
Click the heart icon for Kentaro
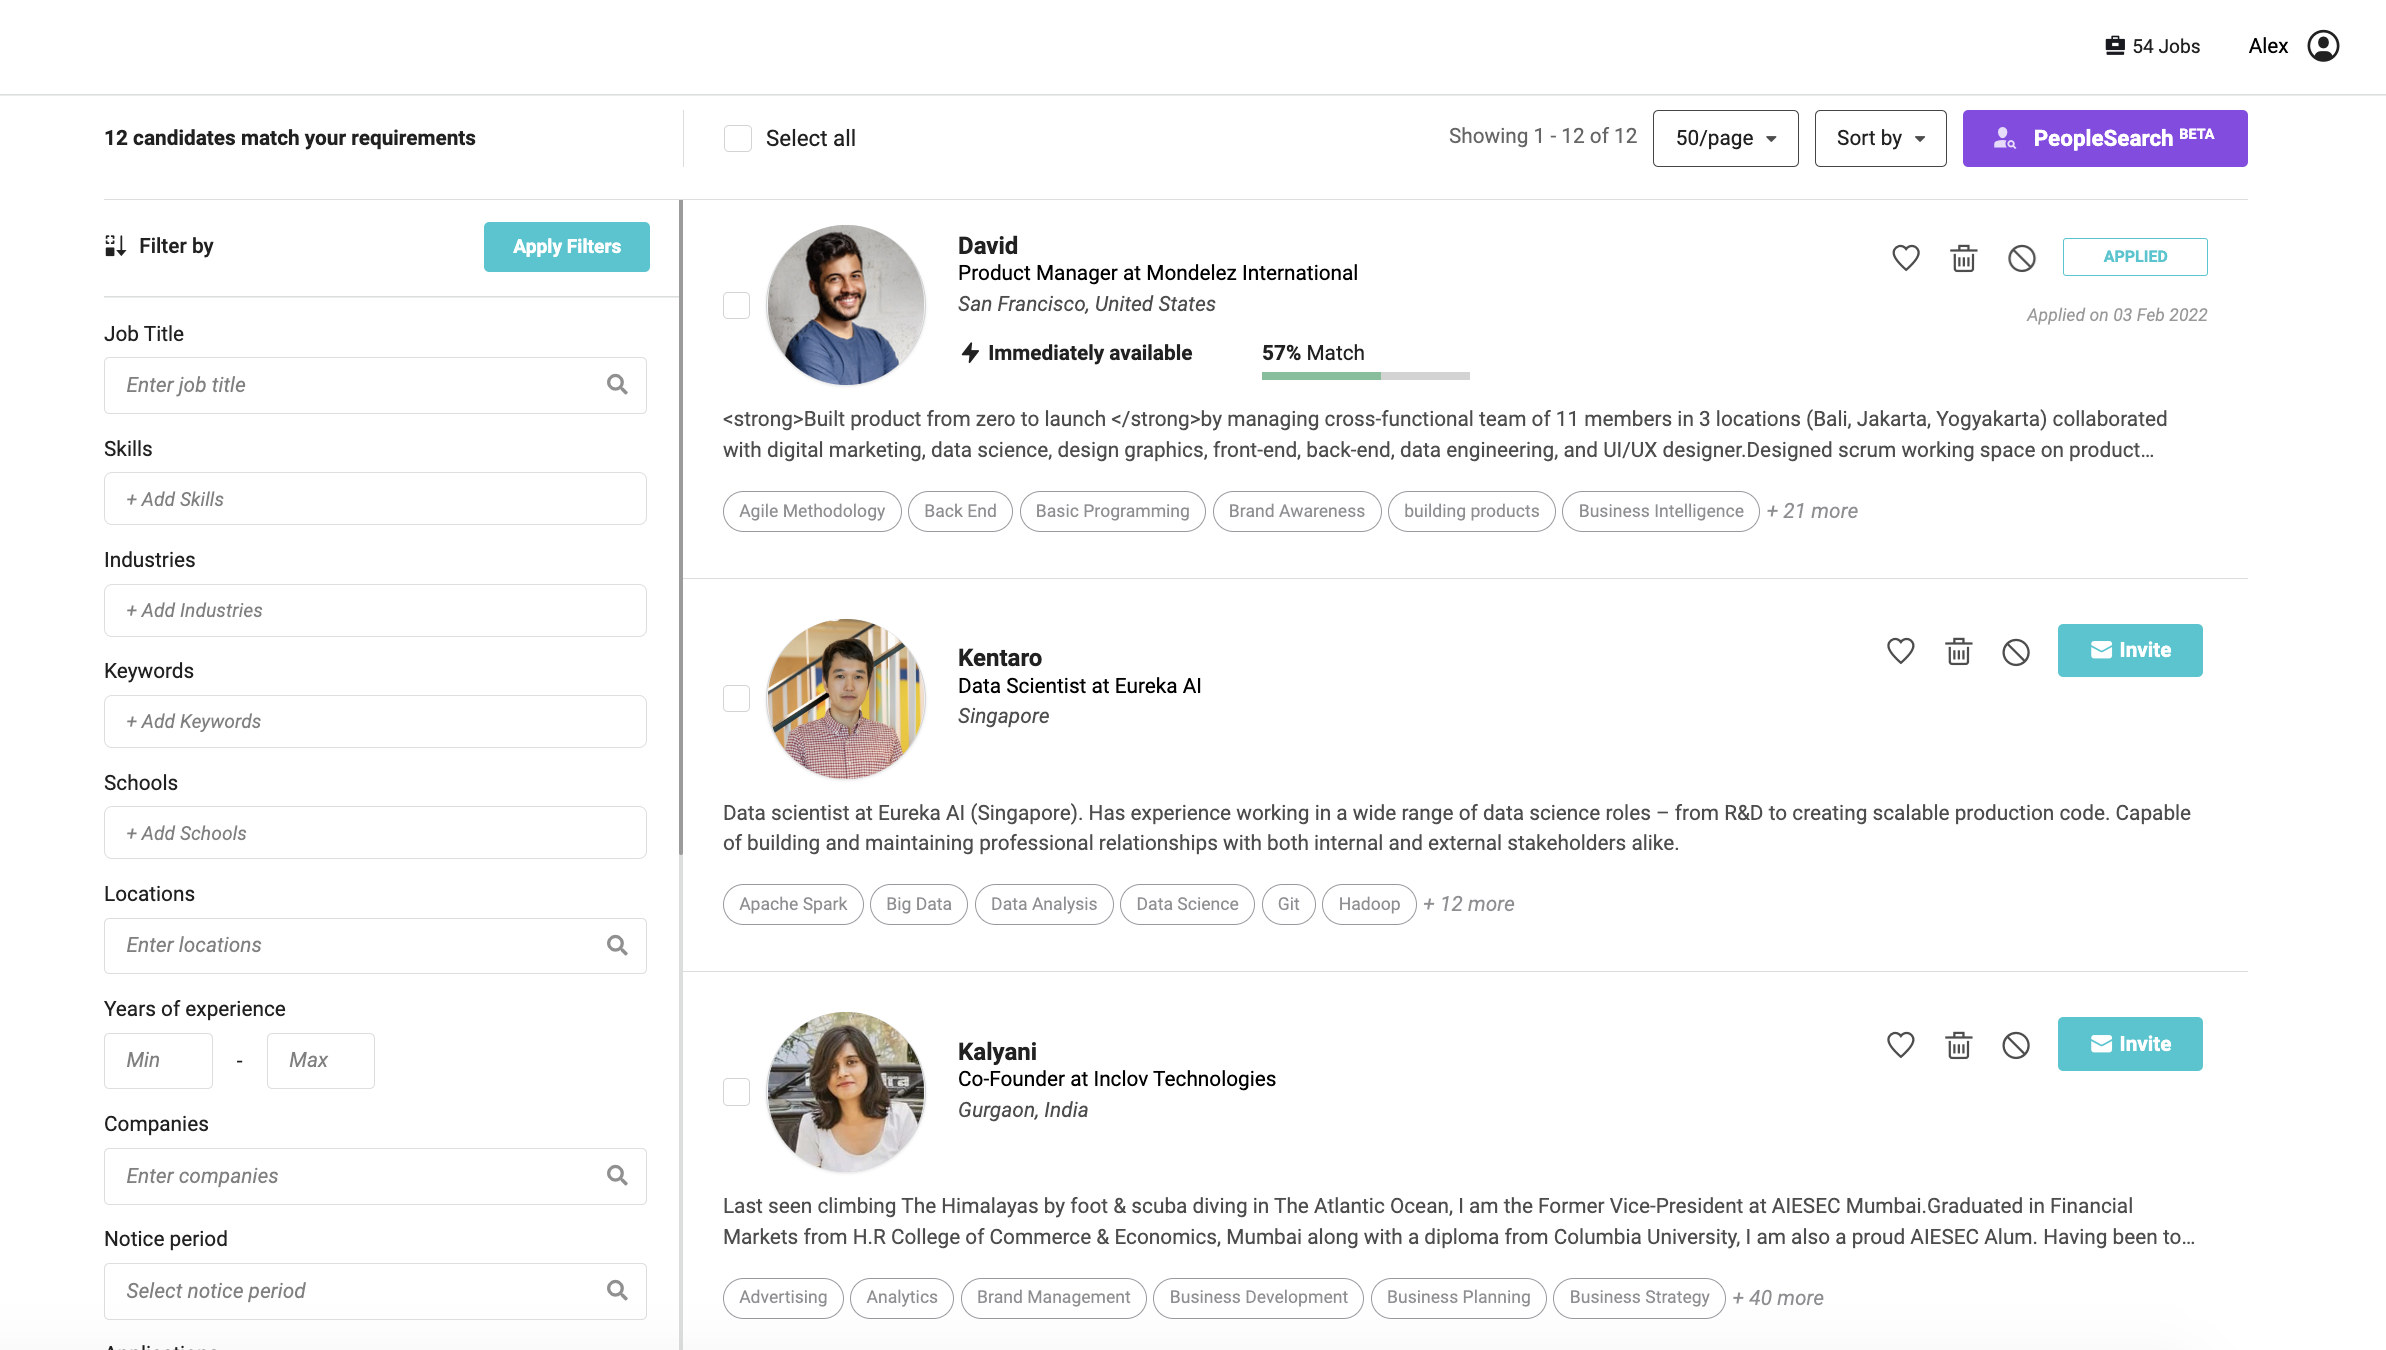click(1900, 651)
